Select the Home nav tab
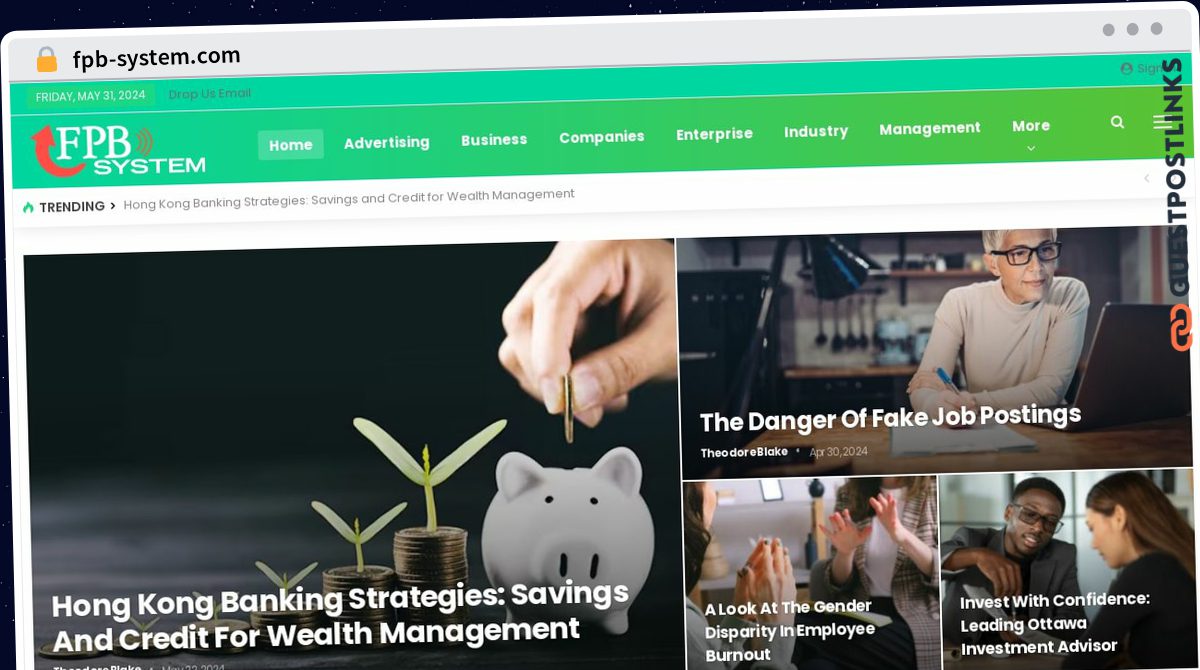 pyautogui.click(x=291, y=145)
